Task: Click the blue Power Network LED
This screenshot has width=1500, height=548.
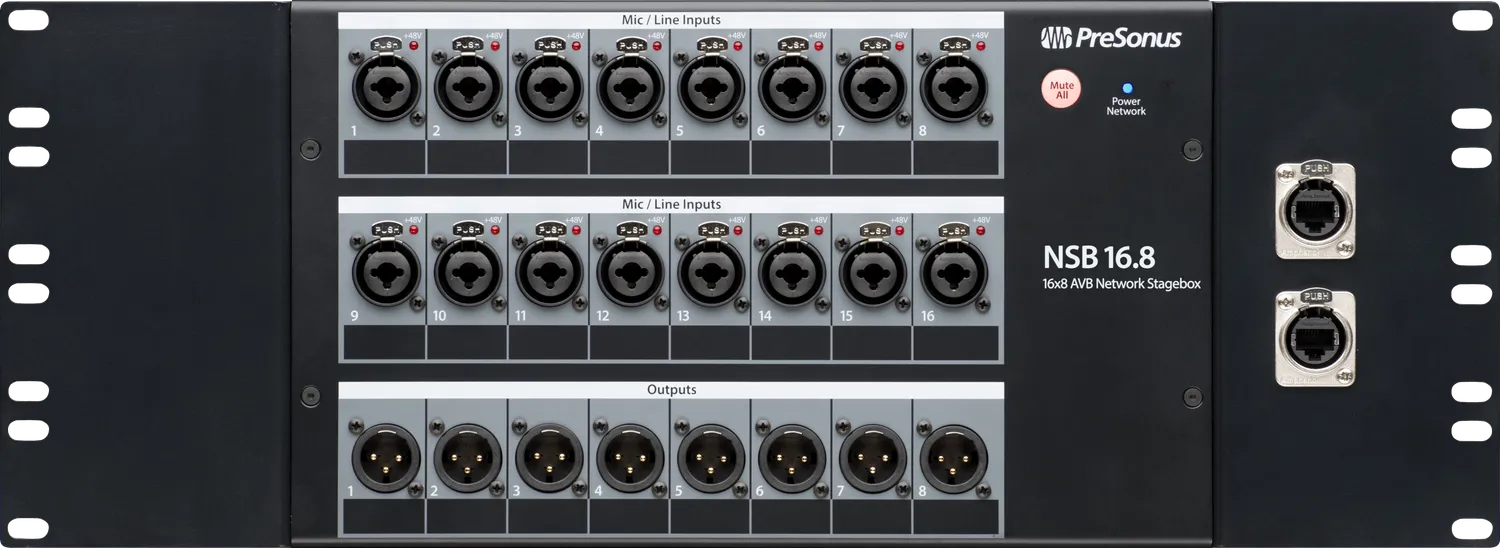Action: (x=1127, y=88)
